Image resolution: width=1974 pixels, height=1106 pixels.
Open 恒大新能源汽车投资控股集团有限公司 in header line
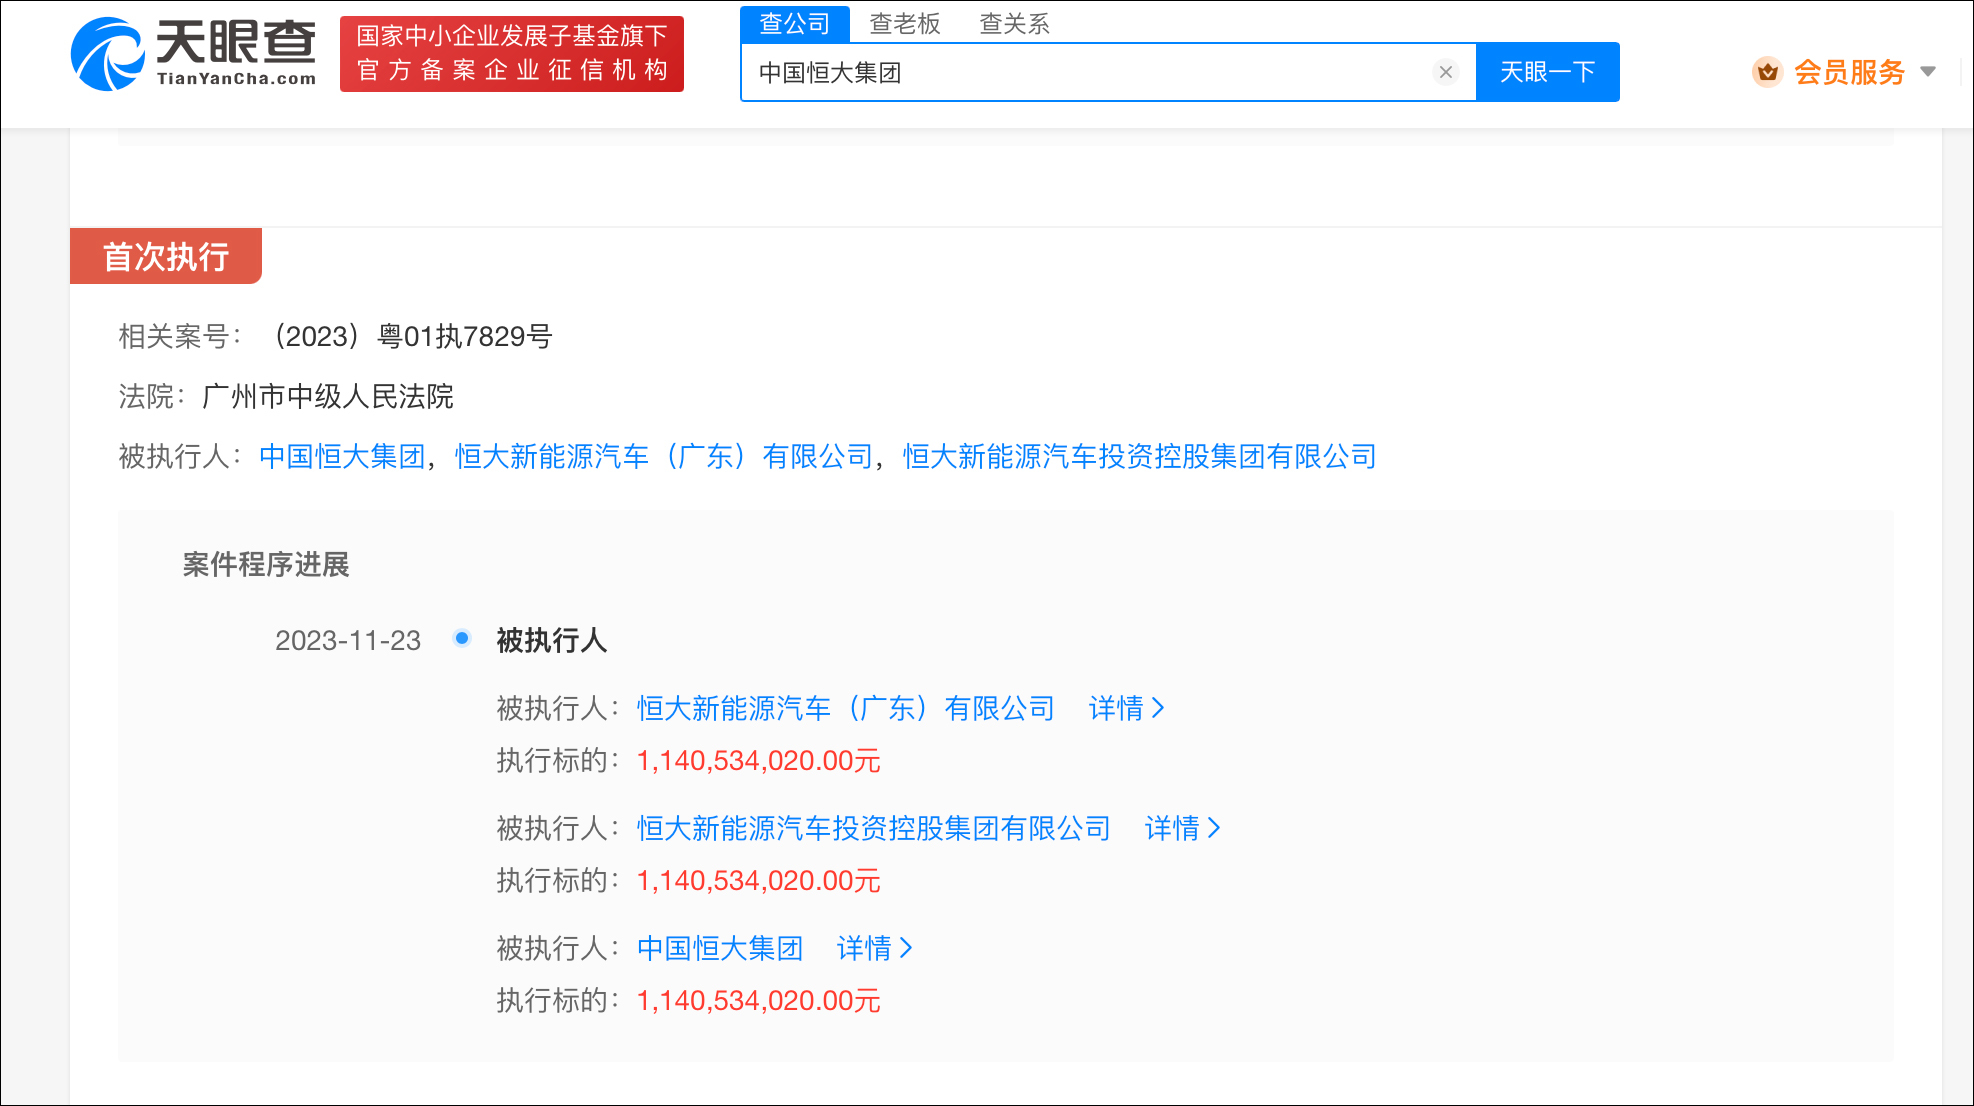point(1139,457)
